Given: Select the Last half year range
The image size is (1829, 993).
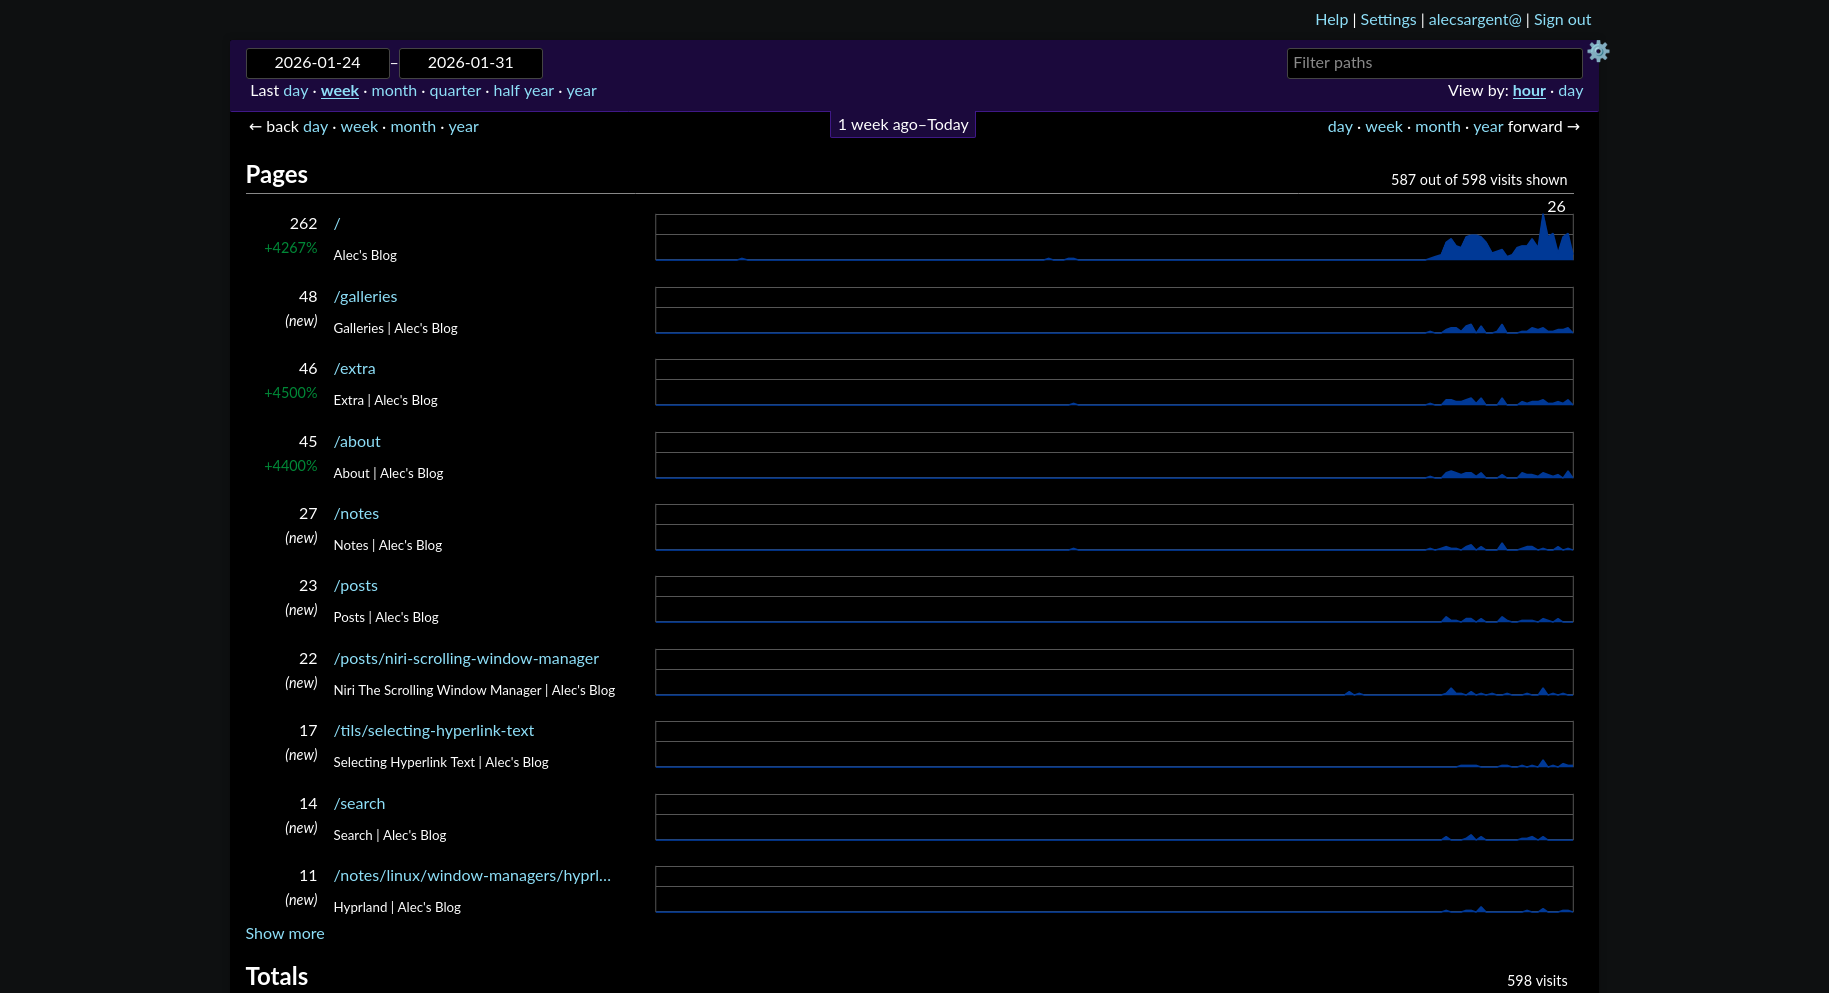Looking at the screenshot, I should [523, 91].
